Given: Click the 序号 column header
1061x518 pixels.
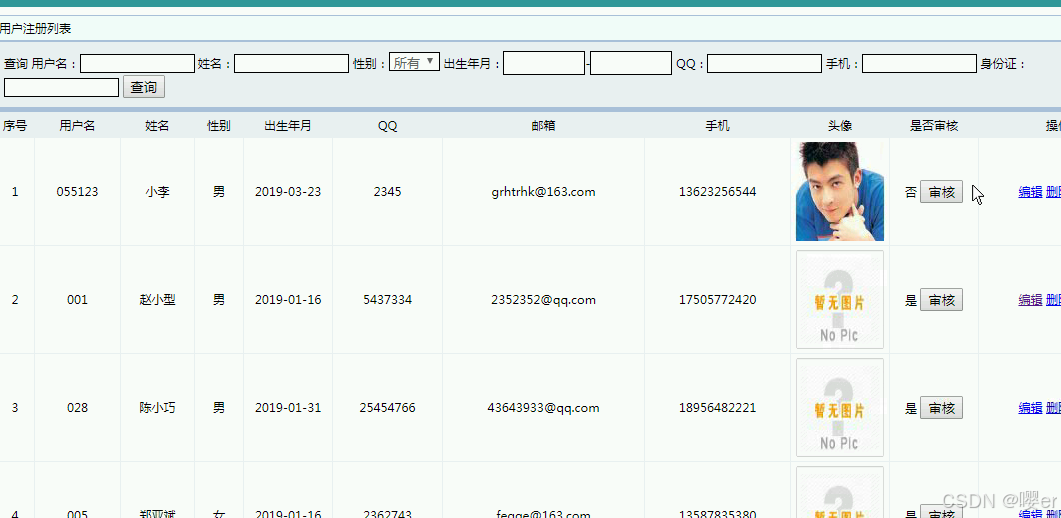Looking at the screenshot, I should coord(15,126).
